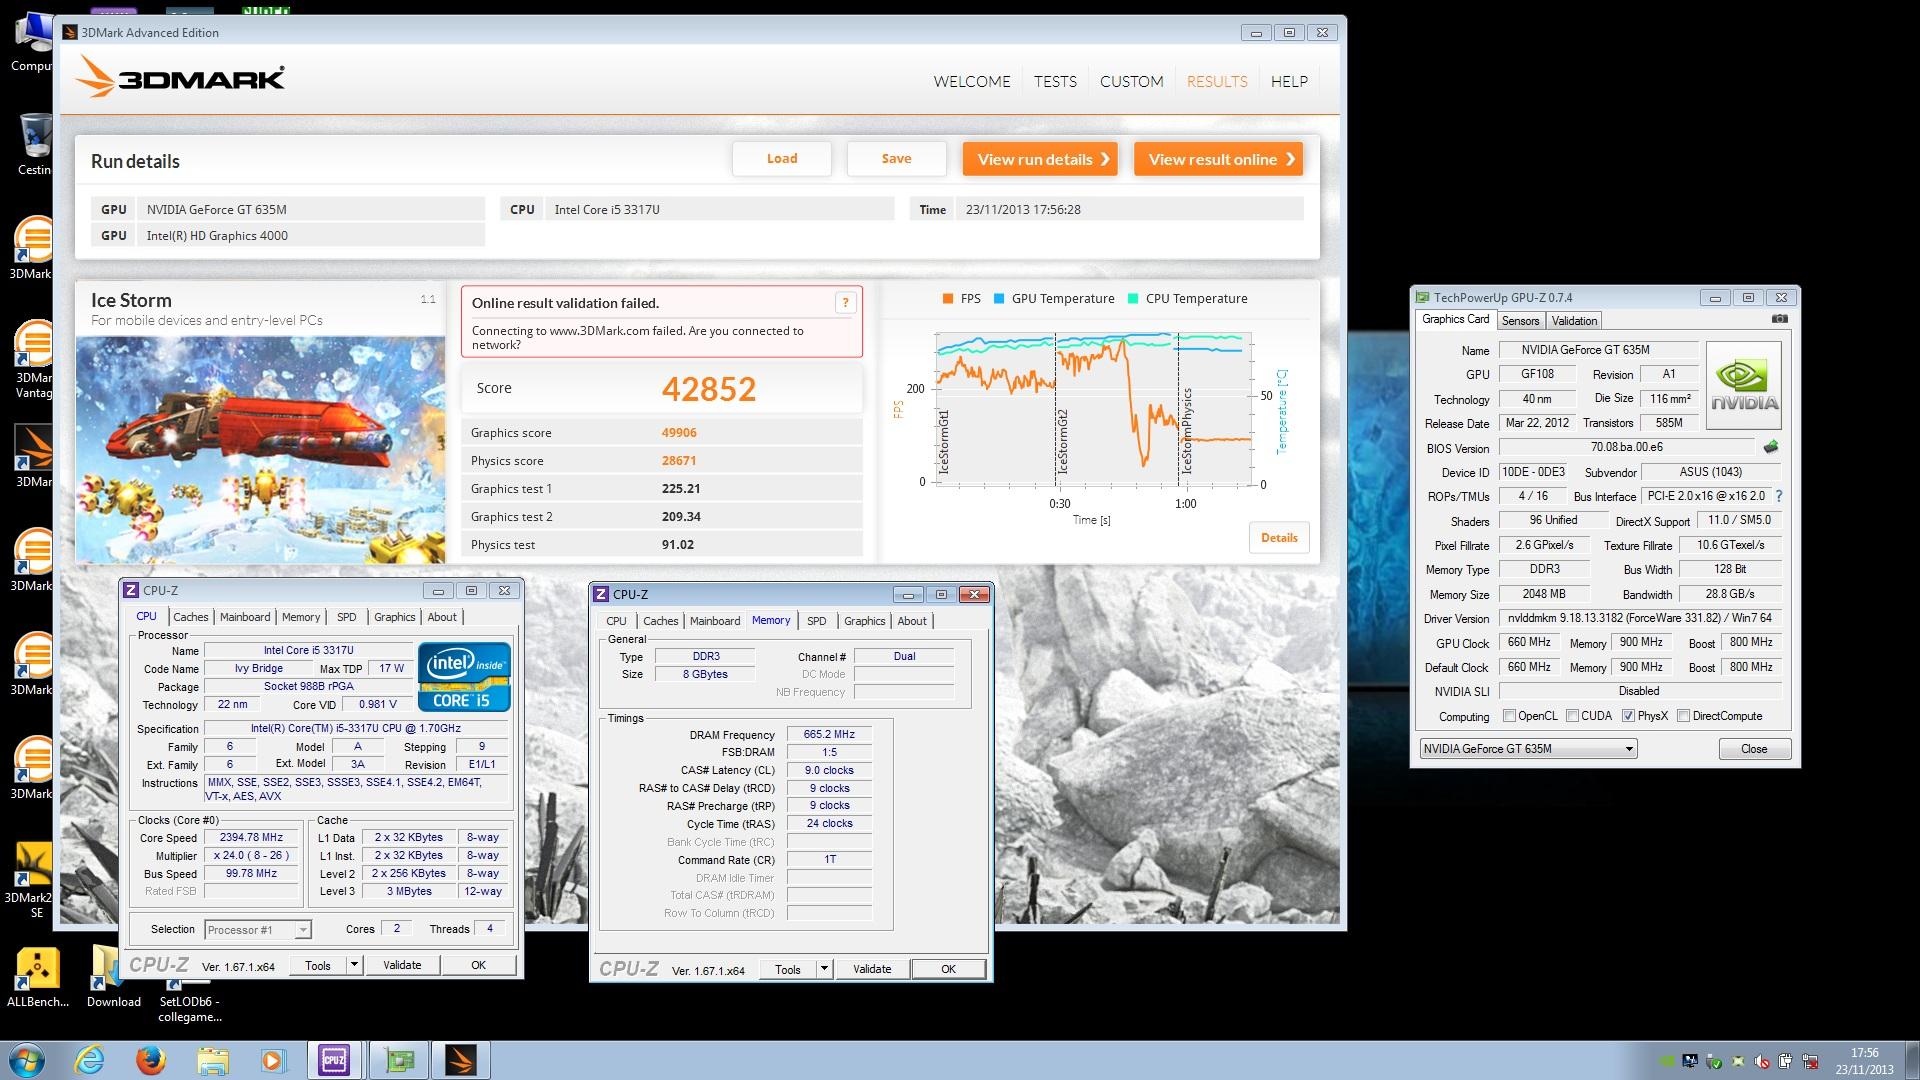Click the bus interface question mark in GPU-Z

[x=1778, y=496]
